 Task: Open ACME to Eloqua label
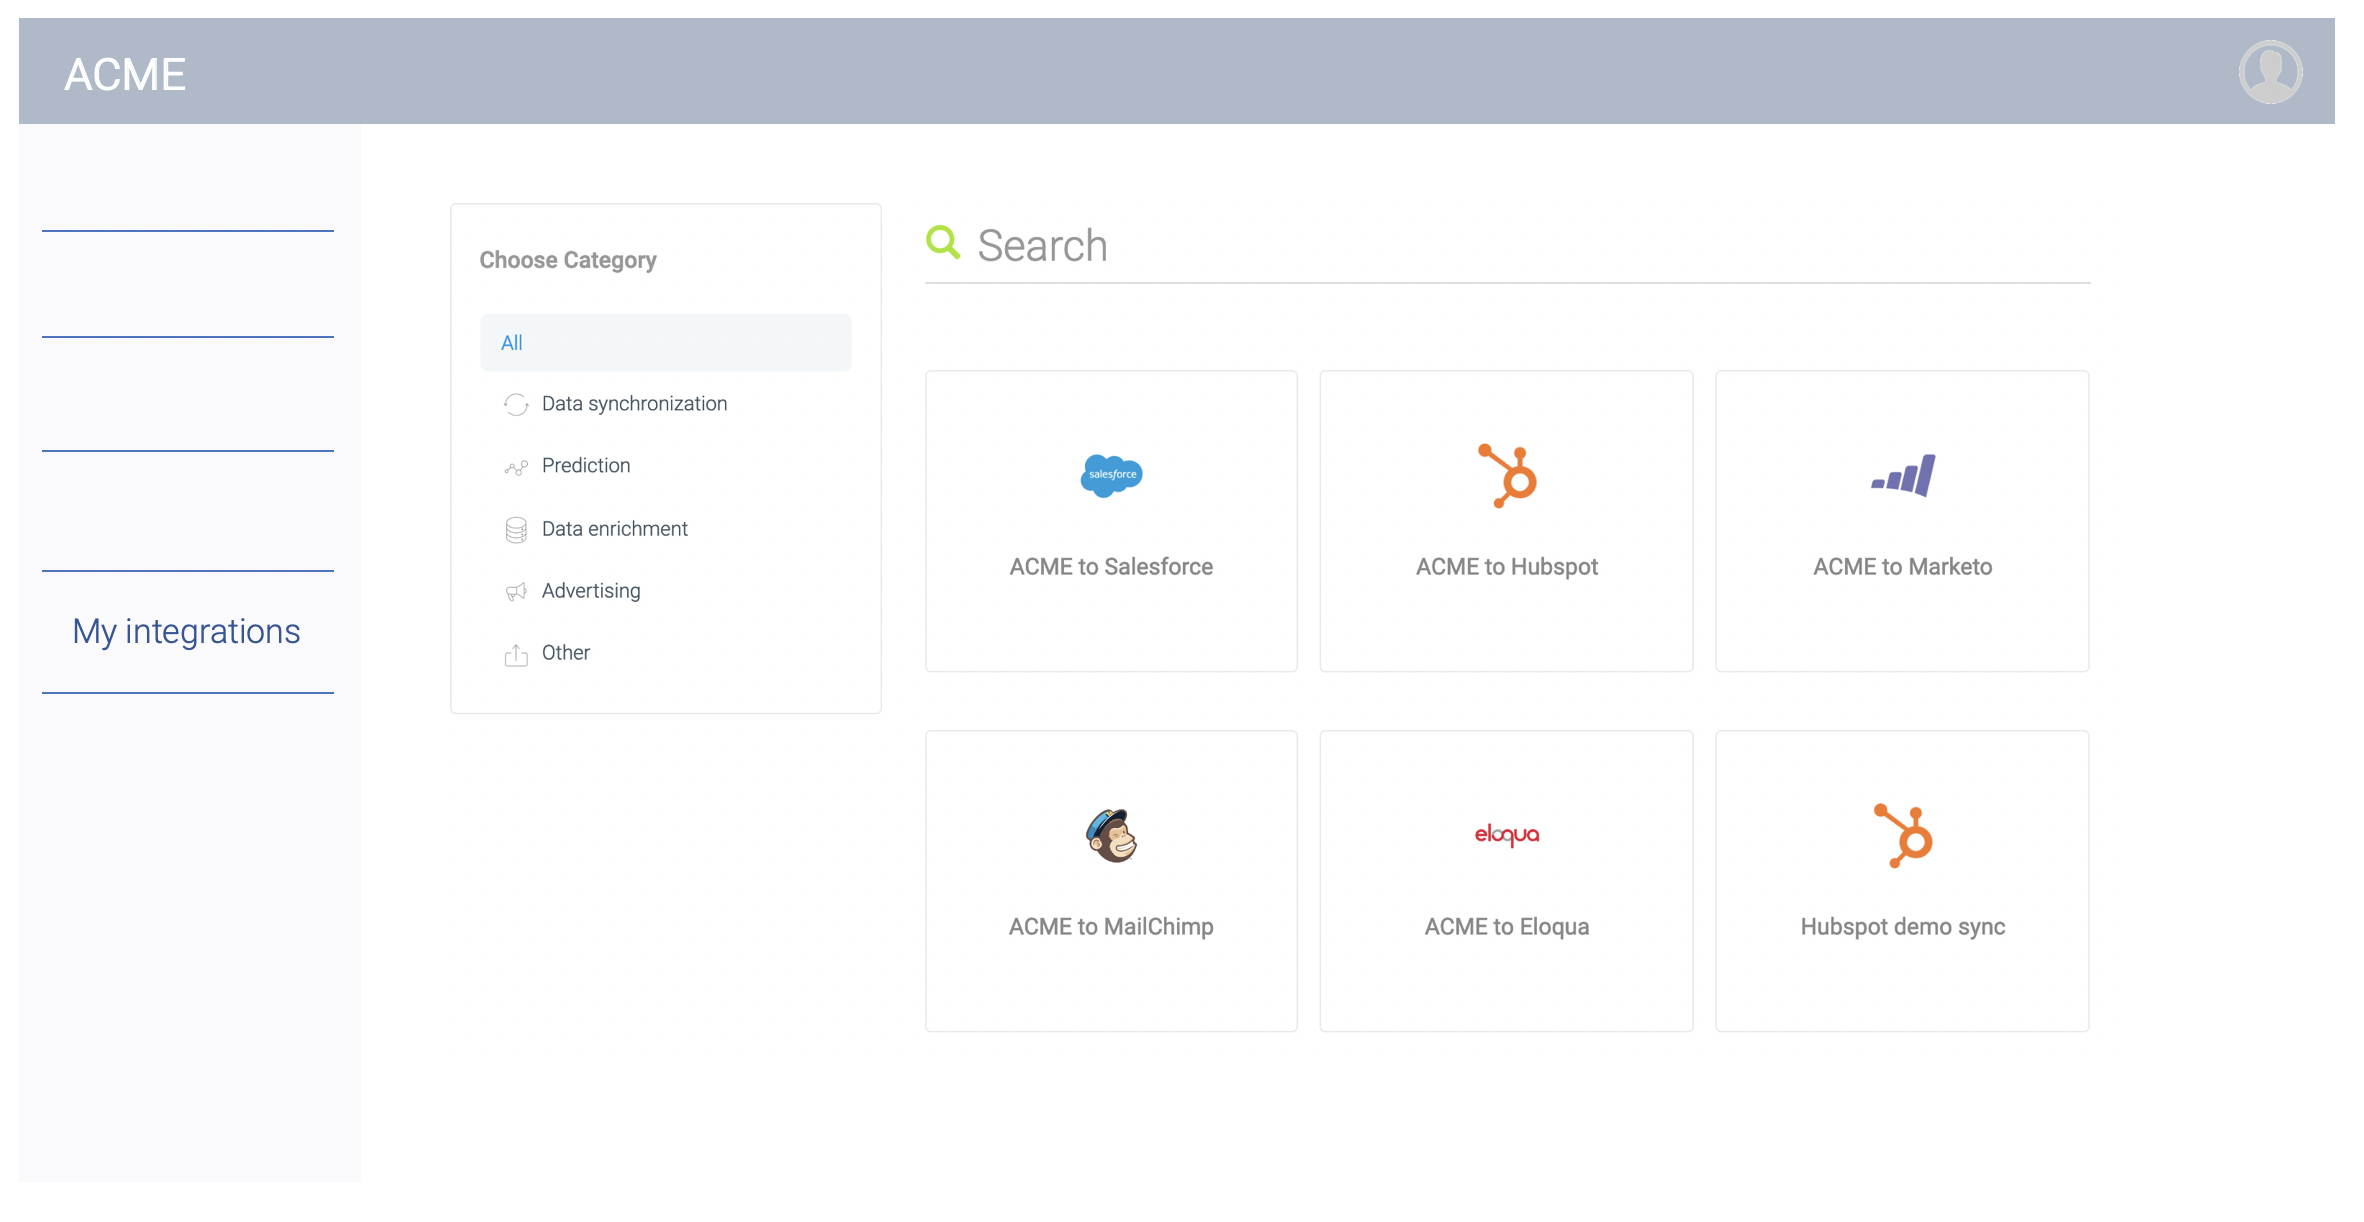tap(1507, 927)
